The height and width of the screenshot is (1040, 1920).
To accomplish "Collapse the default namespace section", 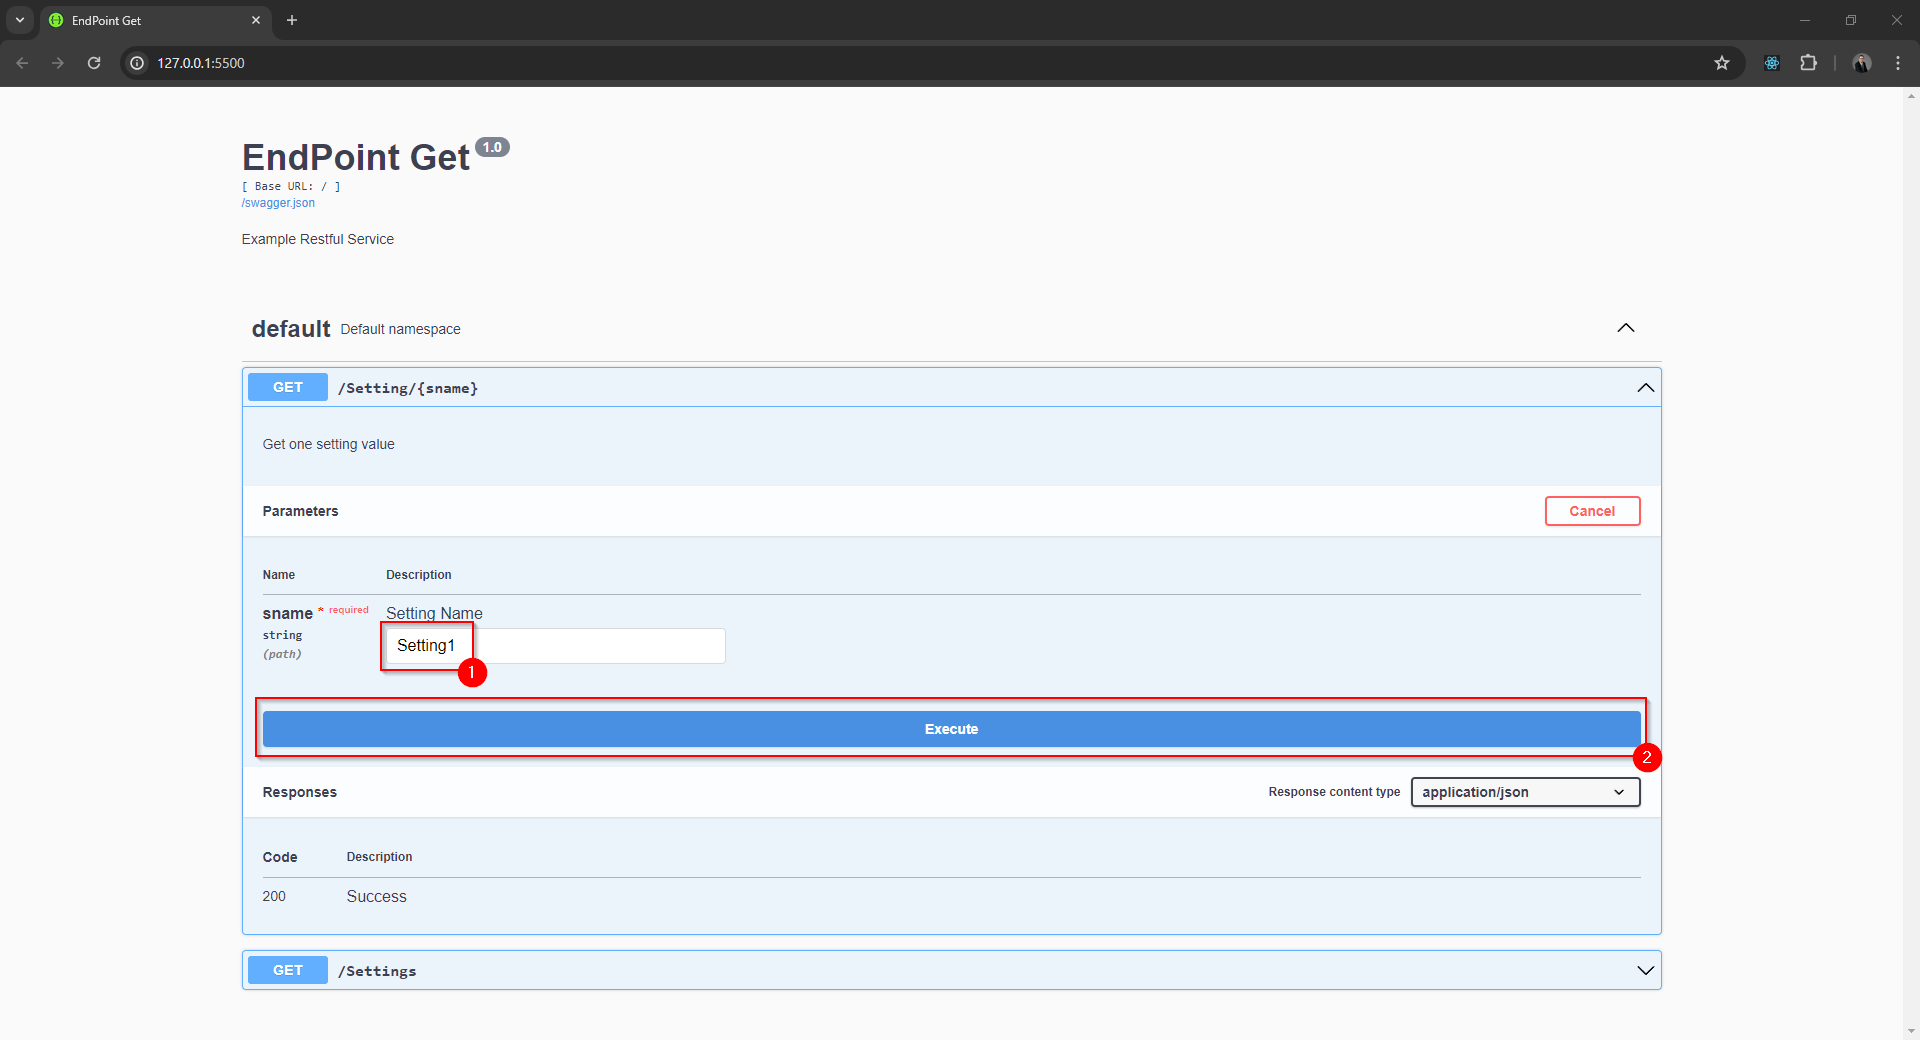I will point(1625,328).
